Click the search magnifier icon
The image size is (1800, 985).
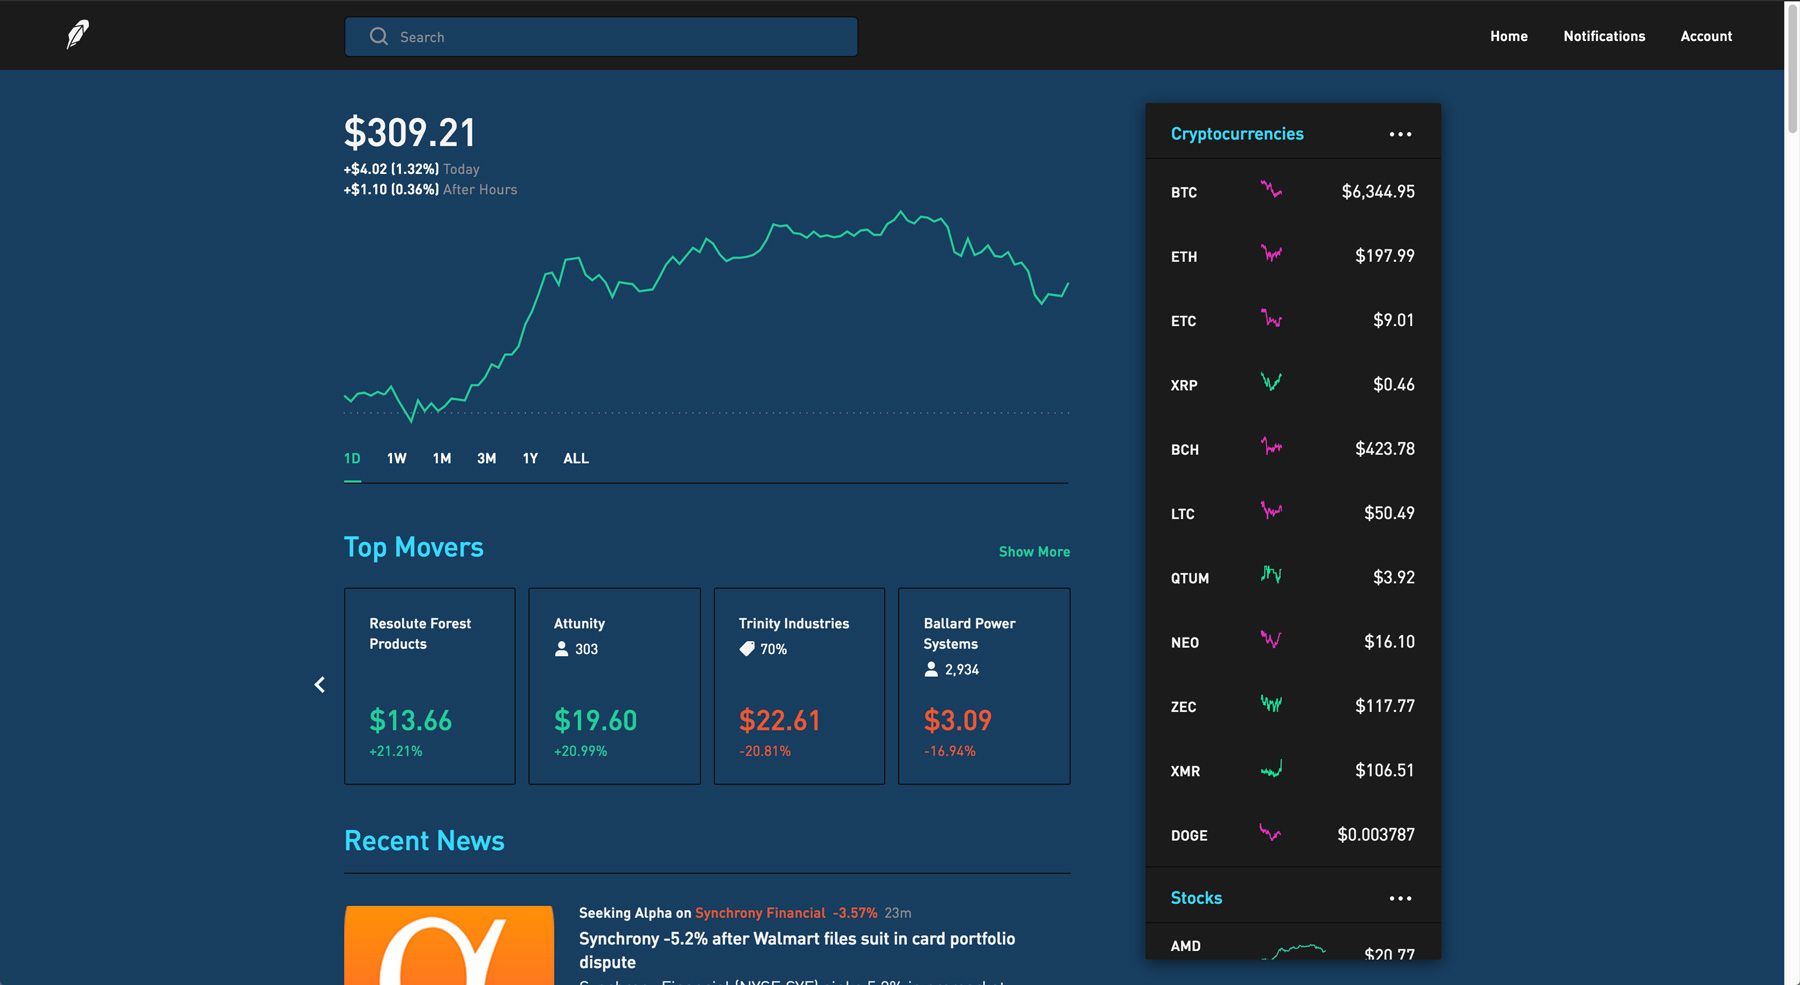click(x=378, y=36)
